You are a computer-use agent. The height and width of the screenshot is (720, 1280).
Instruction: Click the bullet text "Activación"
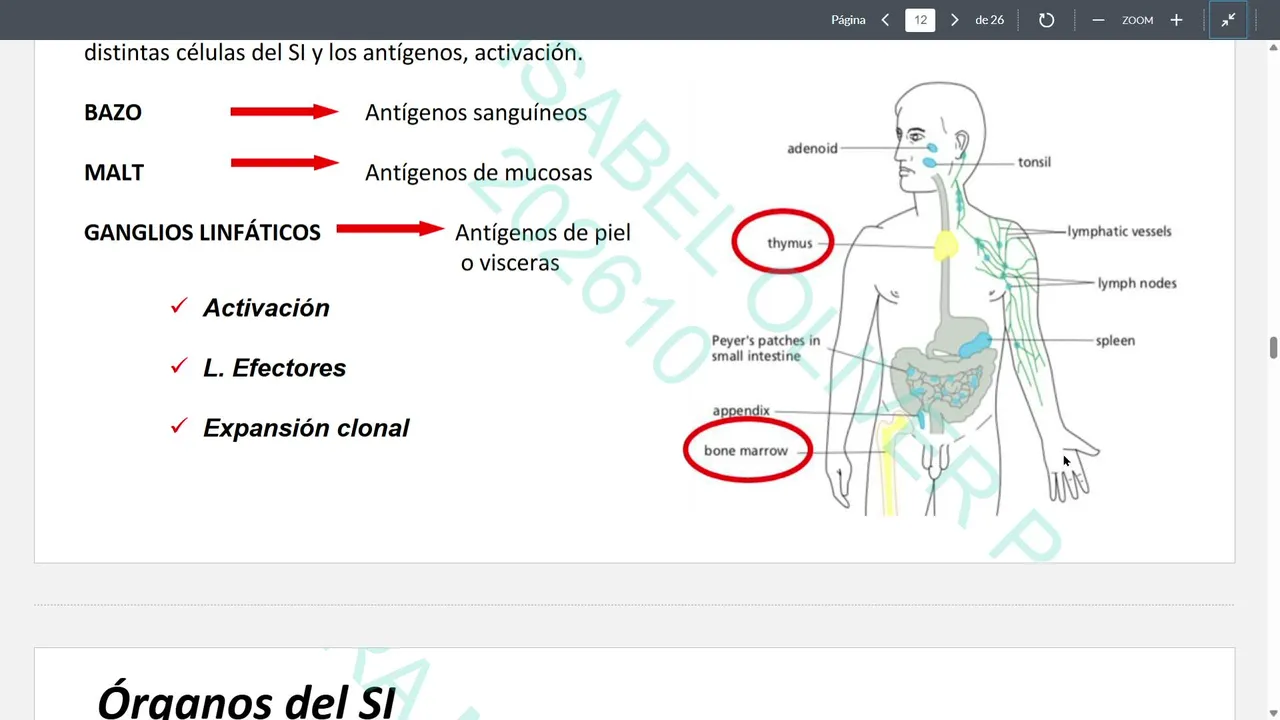(266, 308)
